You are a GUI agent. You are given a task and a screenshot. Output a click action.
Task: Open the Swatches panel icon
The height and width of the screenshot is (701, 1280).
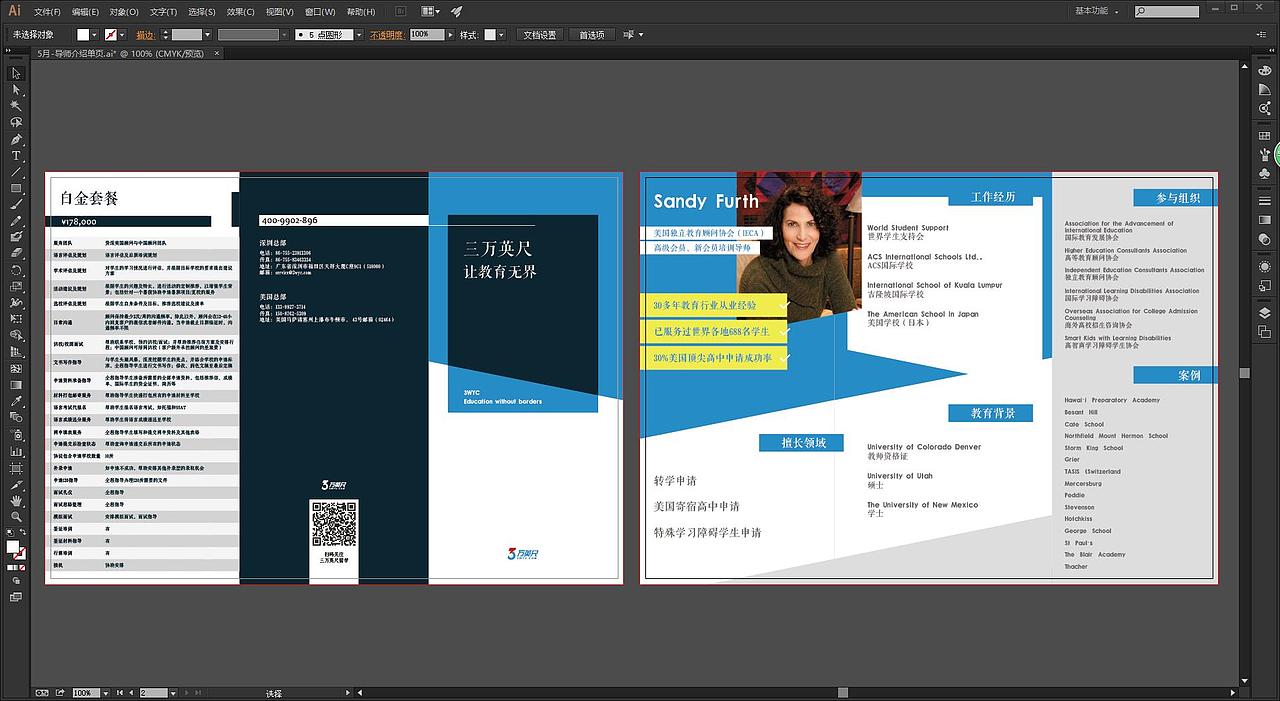[1264, 136]
